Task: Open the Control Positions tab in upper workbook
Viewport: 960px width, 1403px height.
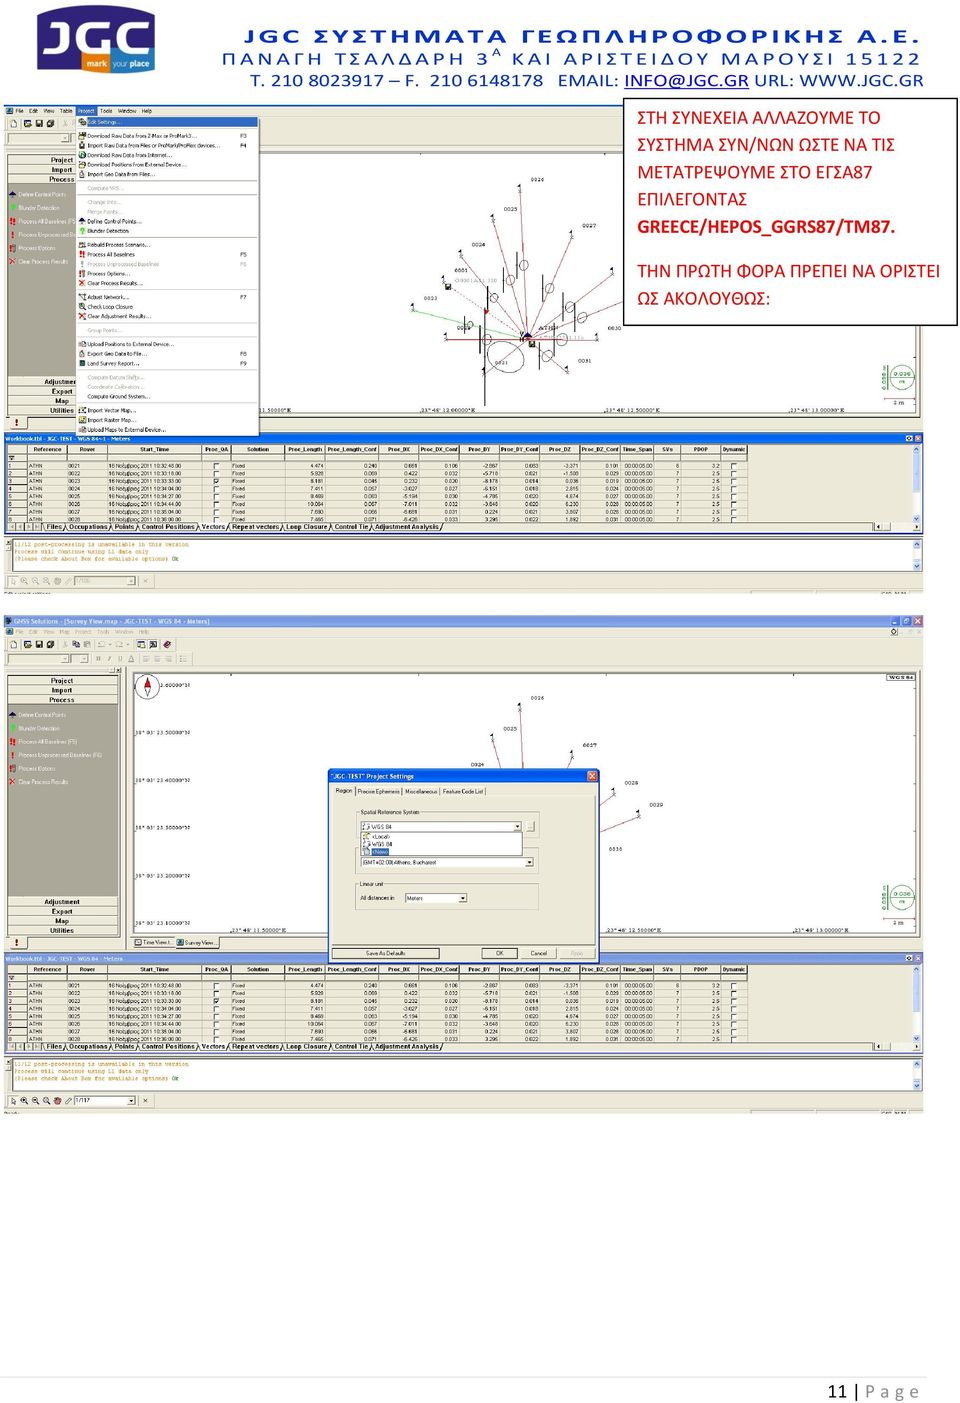Action: tap(168, 527)
